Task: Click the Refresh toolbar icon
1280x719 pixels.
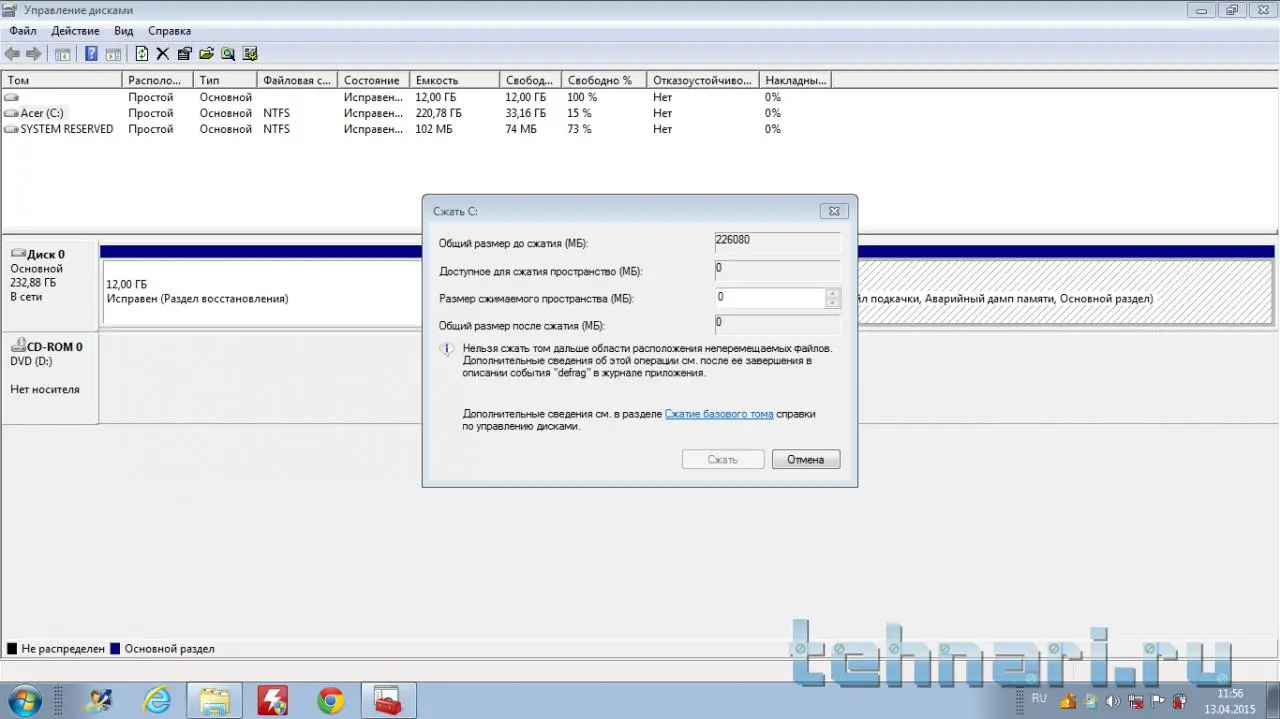Action: (142, 54)
